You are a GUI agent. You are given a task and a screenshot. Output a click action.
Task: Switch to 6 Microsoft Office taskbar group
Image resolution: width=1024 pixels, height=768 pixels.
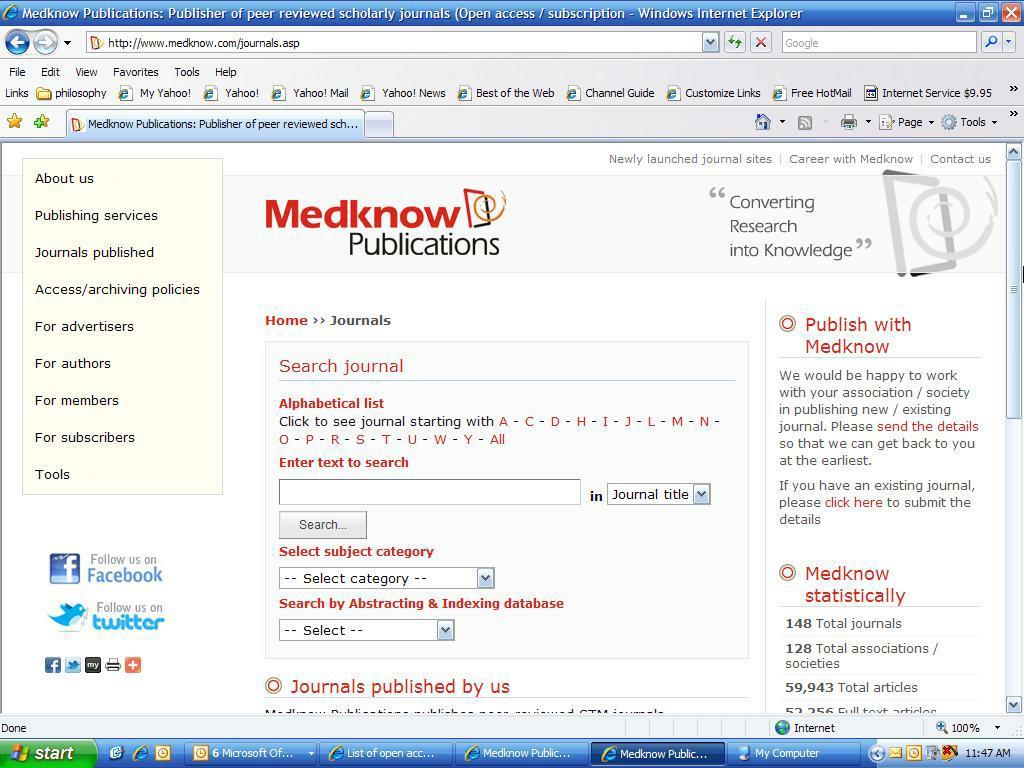click(x=251, y=753)
